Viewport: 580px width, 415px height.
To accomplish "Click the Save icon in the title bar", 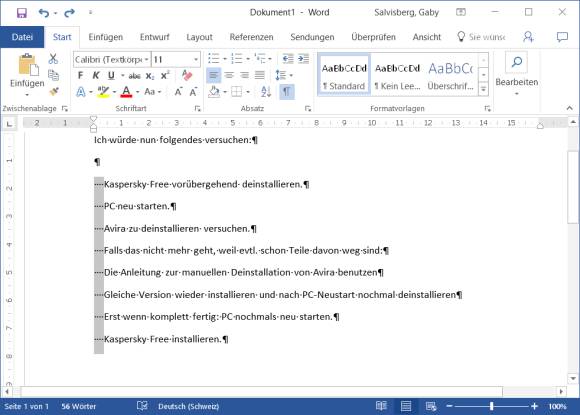I will 22,13.
